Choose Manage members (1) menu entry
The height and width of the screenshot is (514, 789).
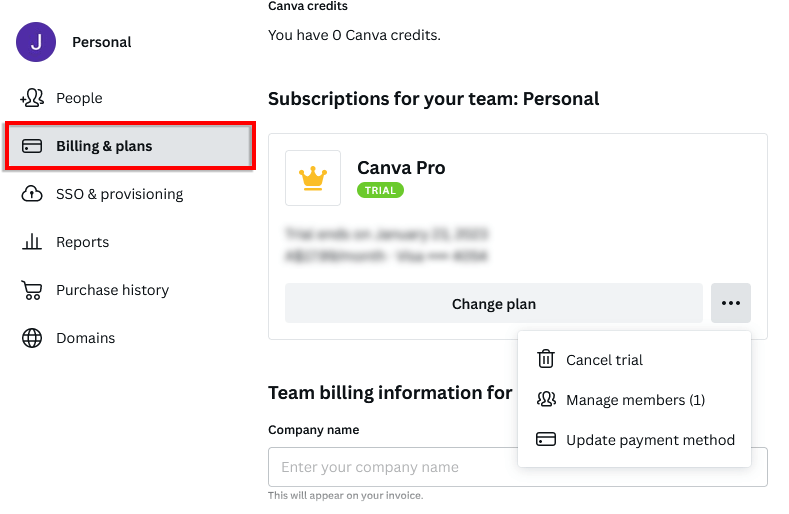click(635, 400)
